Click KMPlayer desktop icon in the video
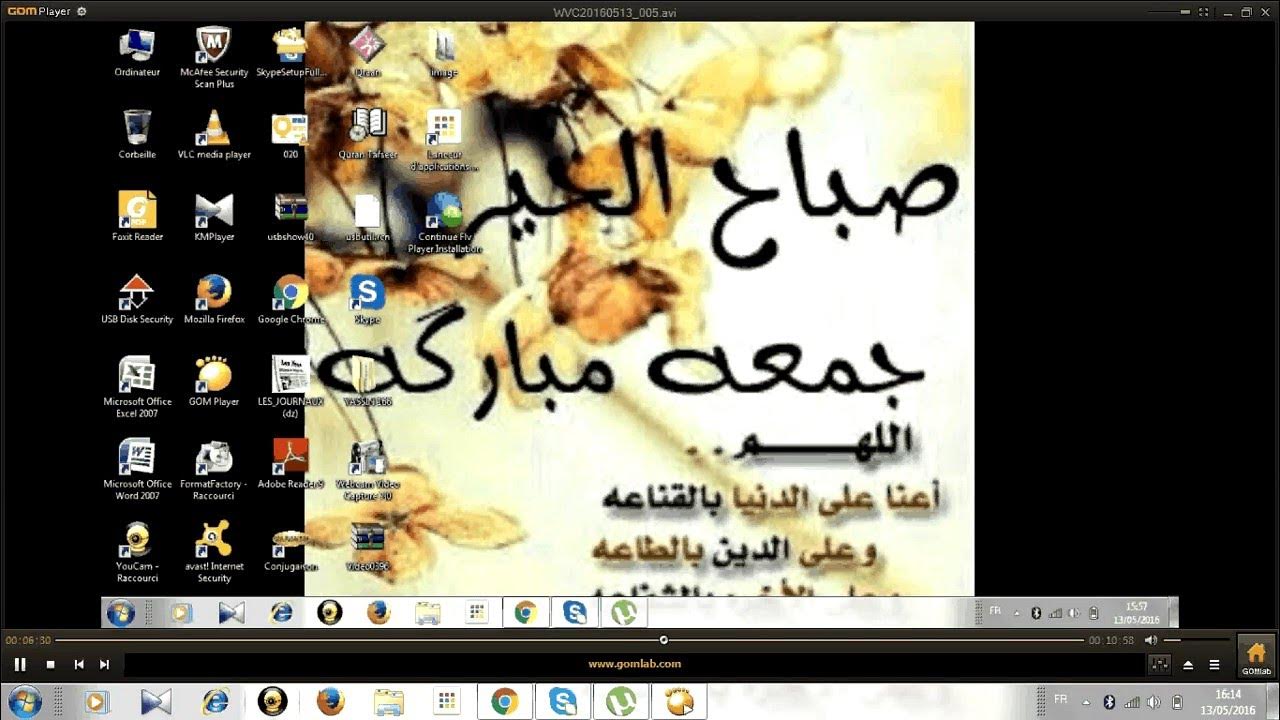This screenshot has width=1280, height=720. [214, 217]
